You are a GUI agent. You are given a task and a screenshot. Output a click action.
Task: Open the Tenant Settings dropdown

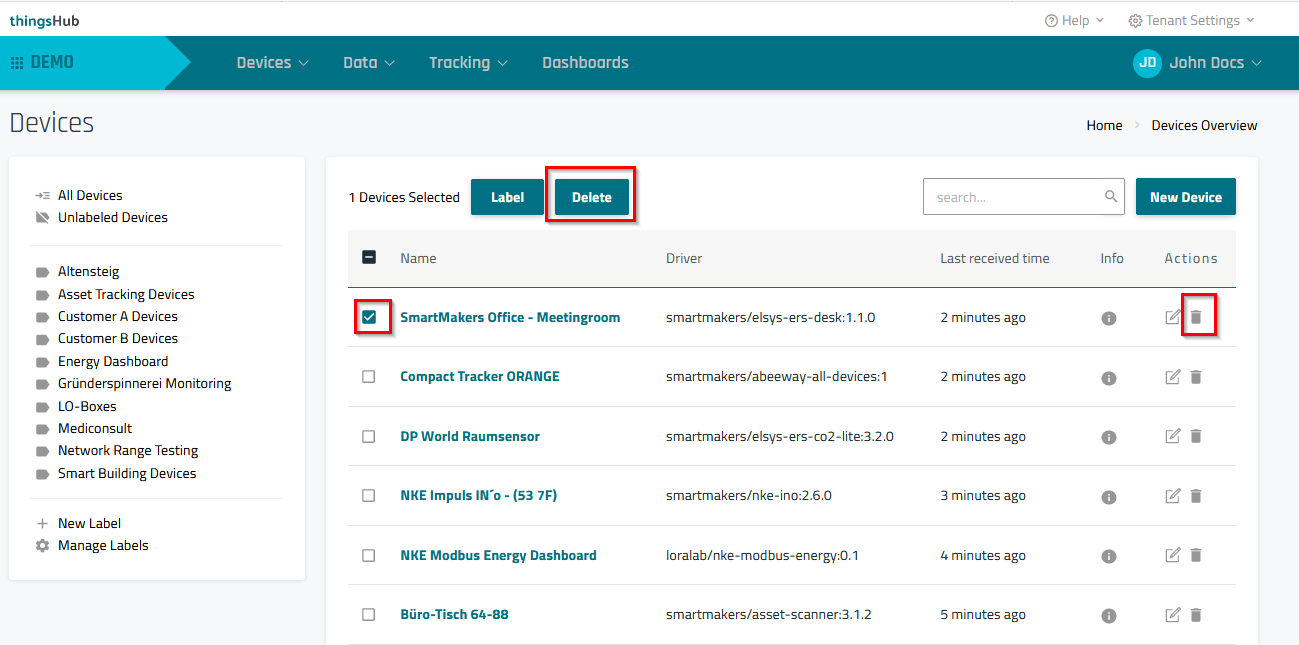tap(1190, 20)
